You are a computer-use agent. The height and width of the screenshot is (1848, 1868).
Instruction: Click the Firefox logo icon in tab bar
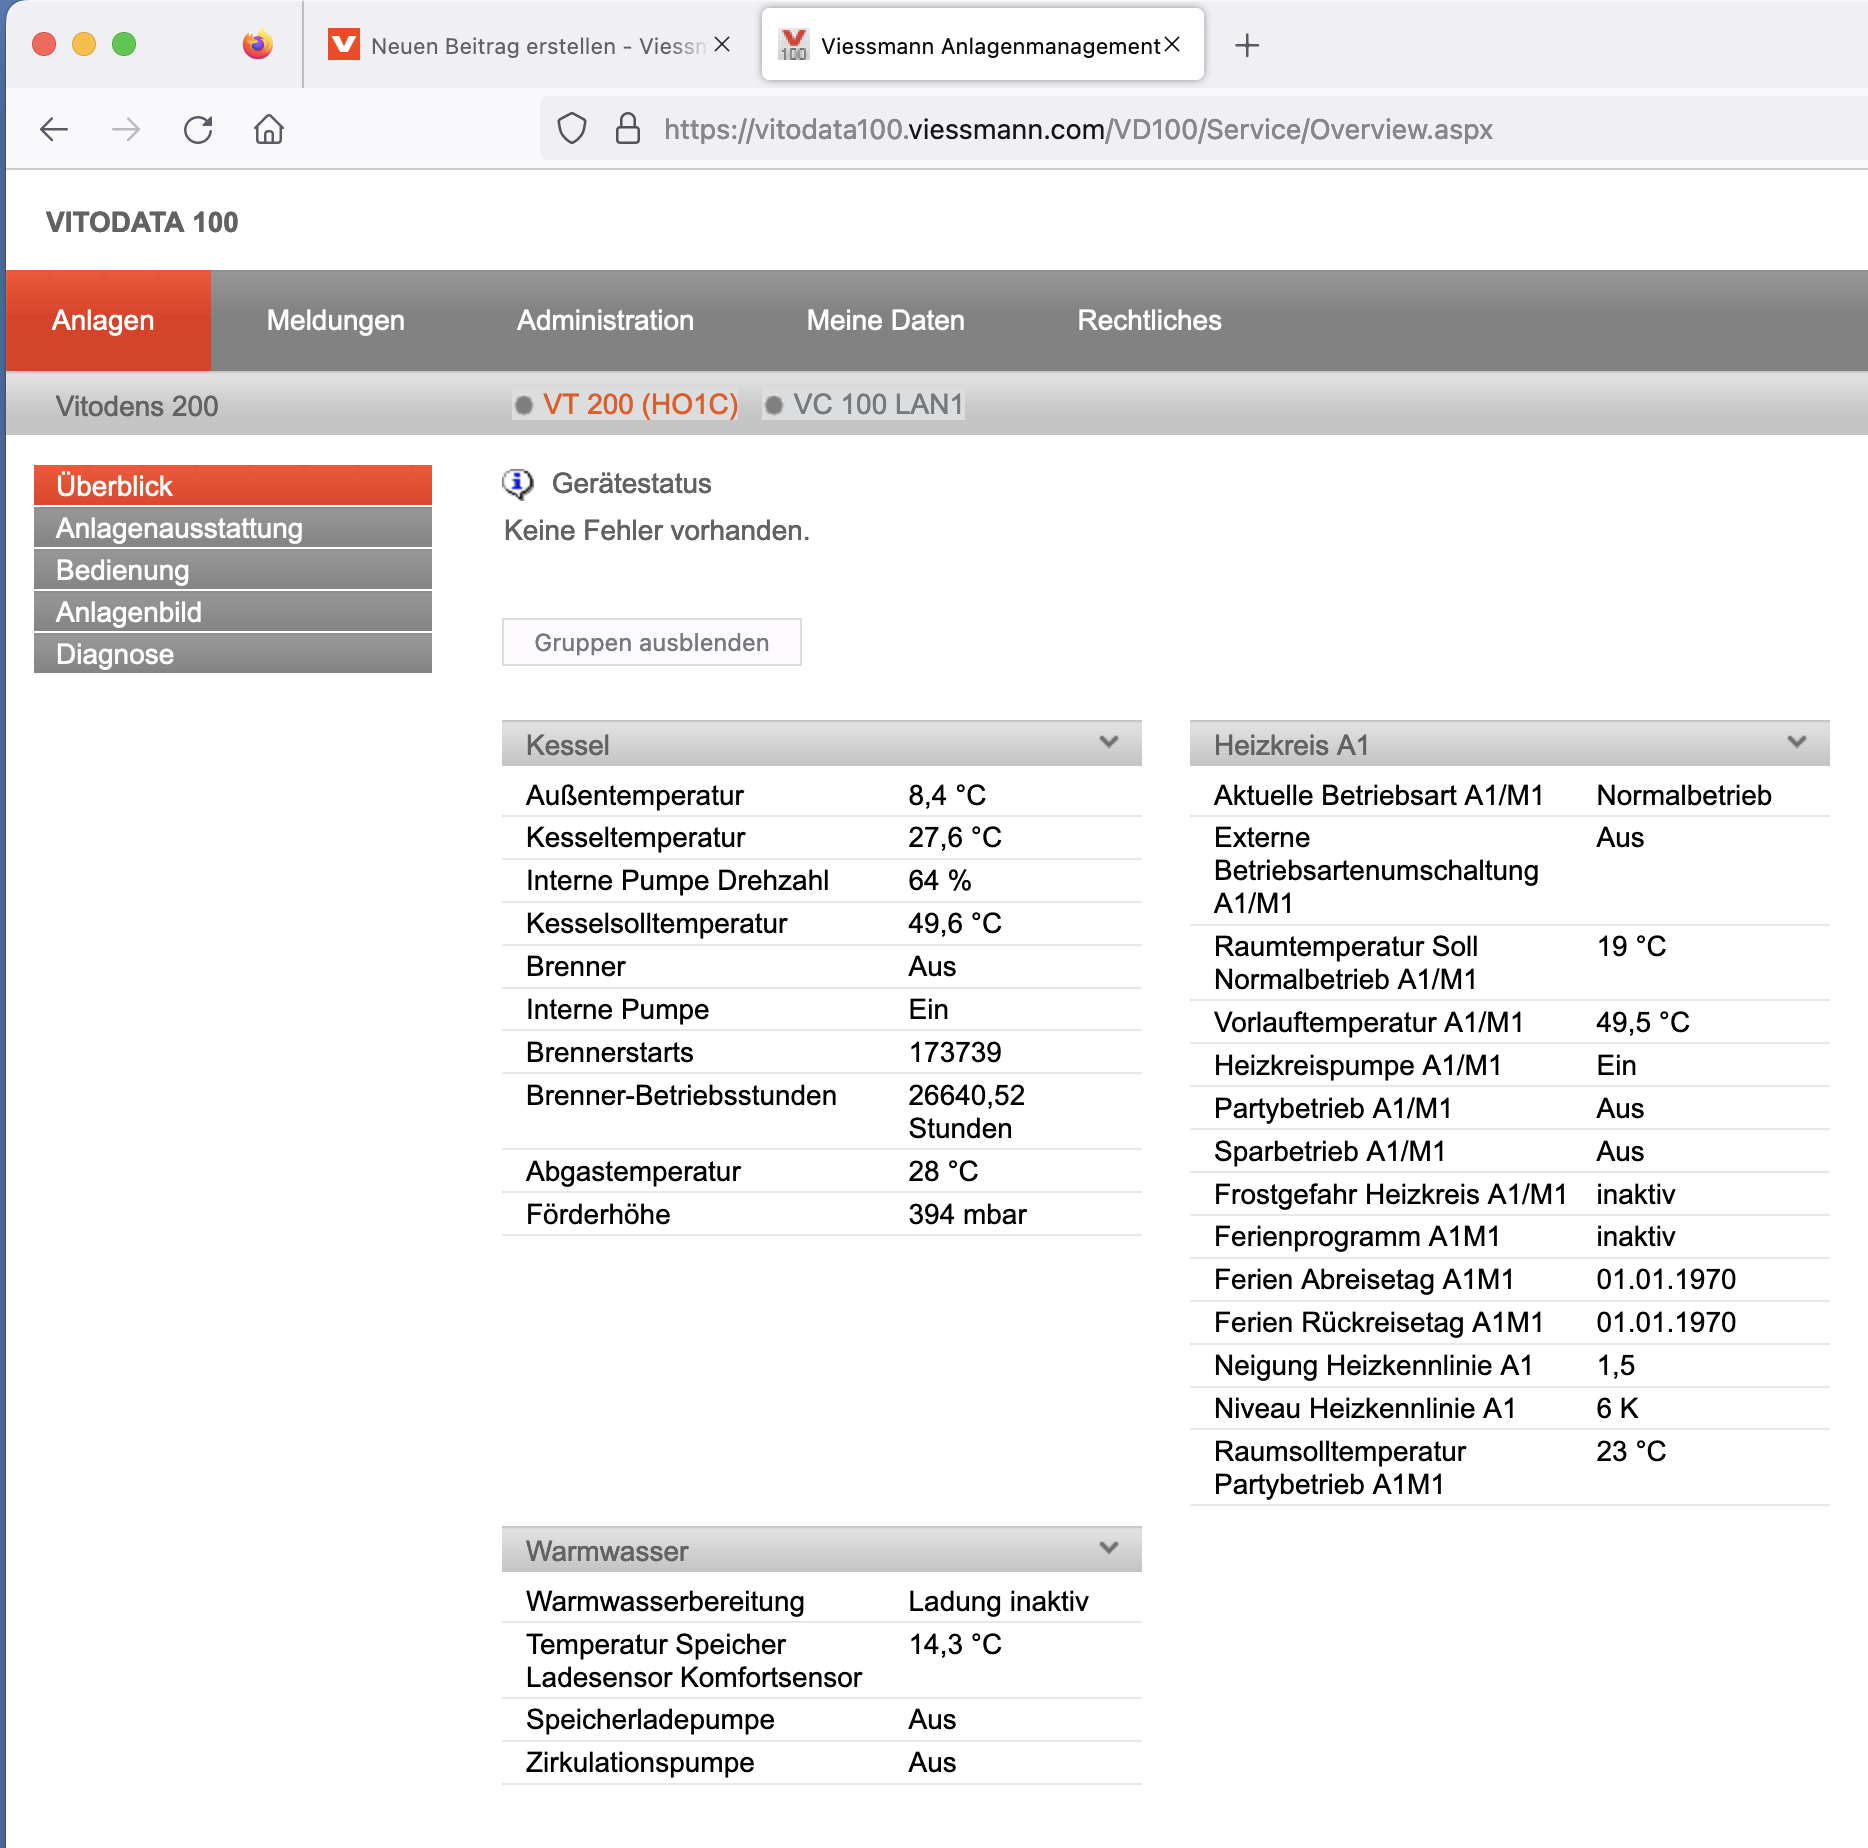[258, 45]
